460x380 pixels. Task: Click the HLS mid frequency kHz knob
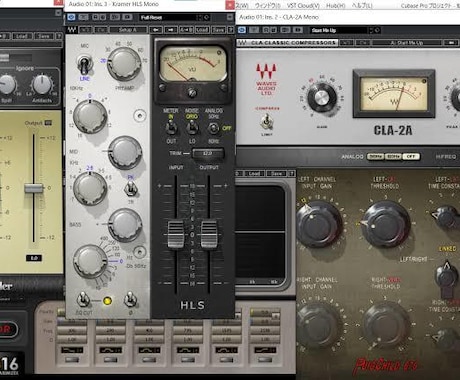[90, 188]
